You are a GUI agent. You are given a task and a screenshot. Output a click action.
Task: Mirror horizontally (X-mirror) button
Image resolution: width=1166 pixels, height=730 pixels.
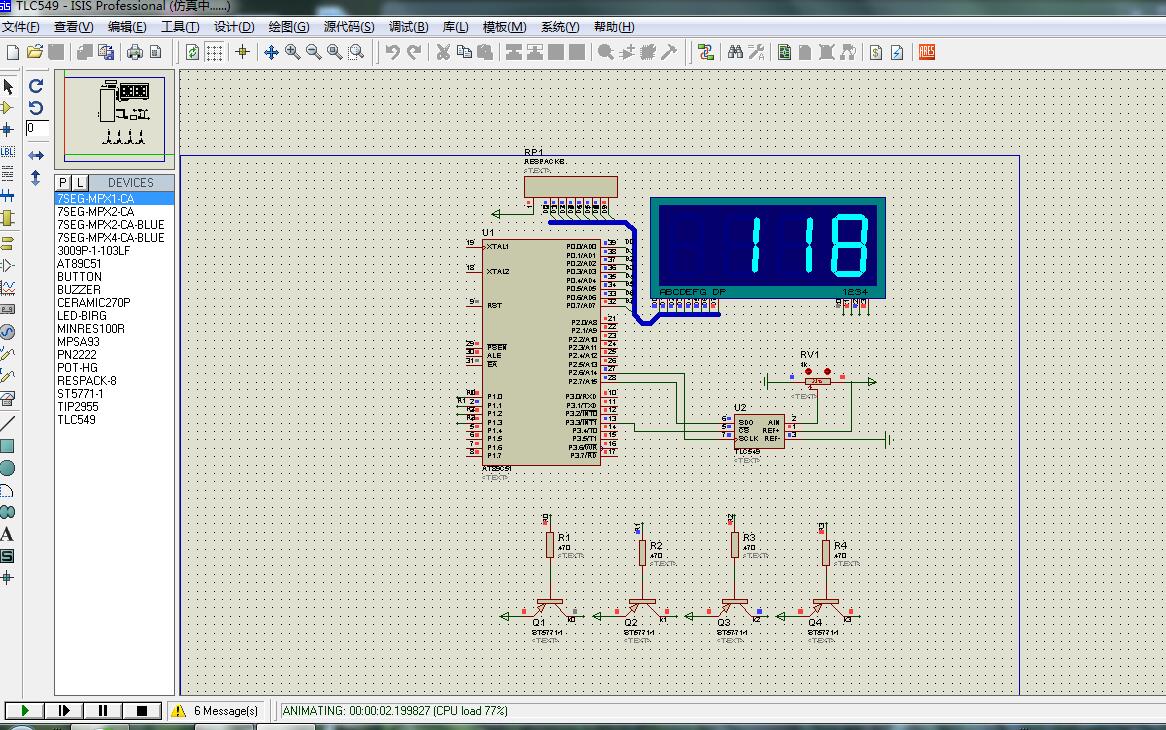pos(36,155)
